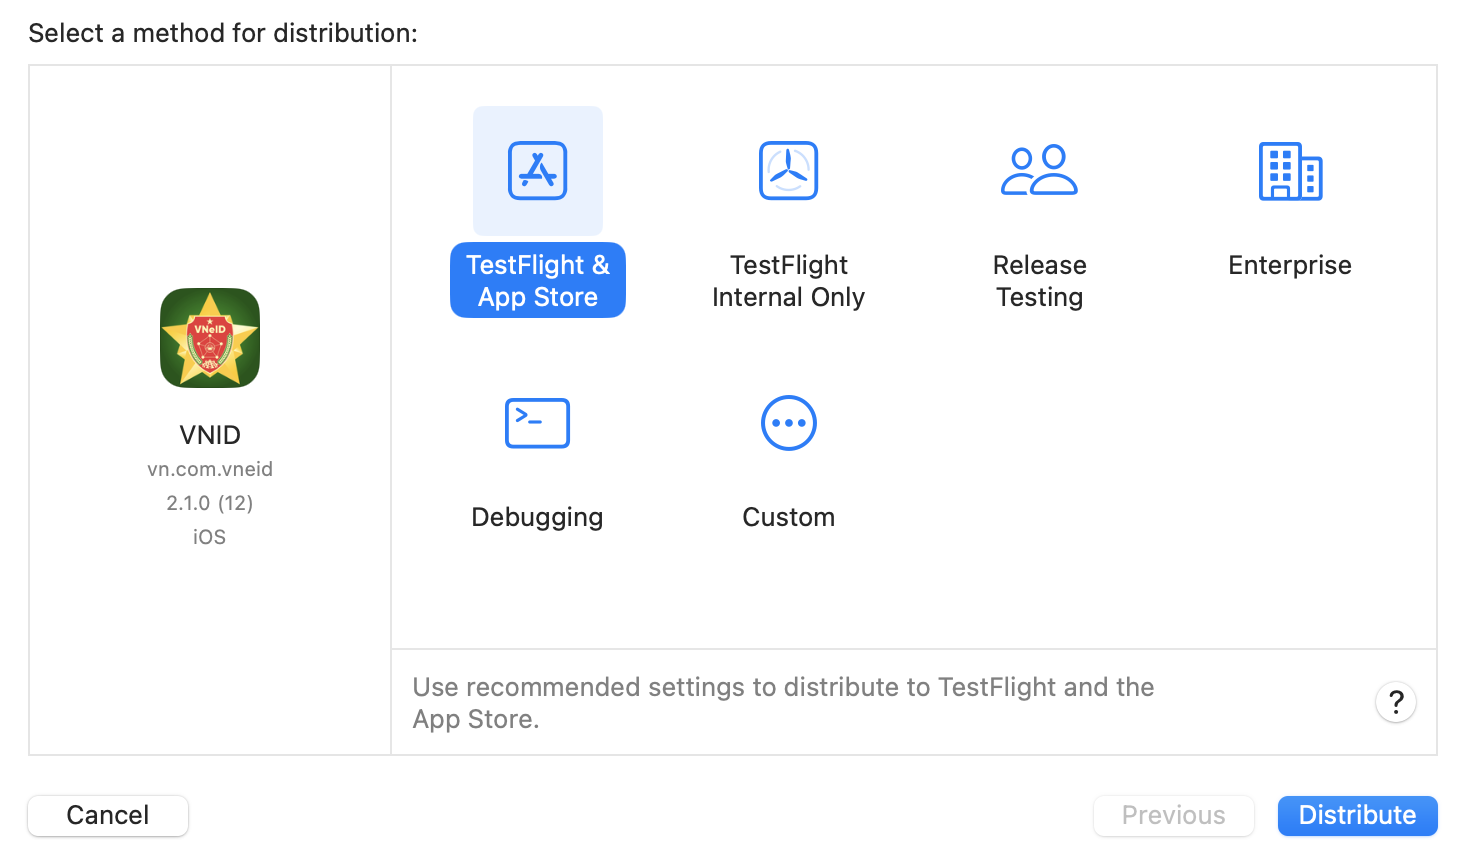Choose the Custom method label
Image resolution: width=1468 pixels, height=852 pixels.
tap(788, 517)
